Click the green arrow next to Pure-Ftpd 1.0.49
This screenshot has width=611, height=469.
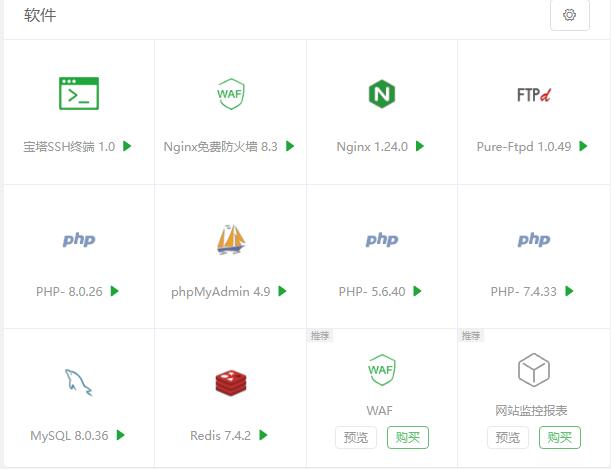pyautogui.click(x=583, y=146)
